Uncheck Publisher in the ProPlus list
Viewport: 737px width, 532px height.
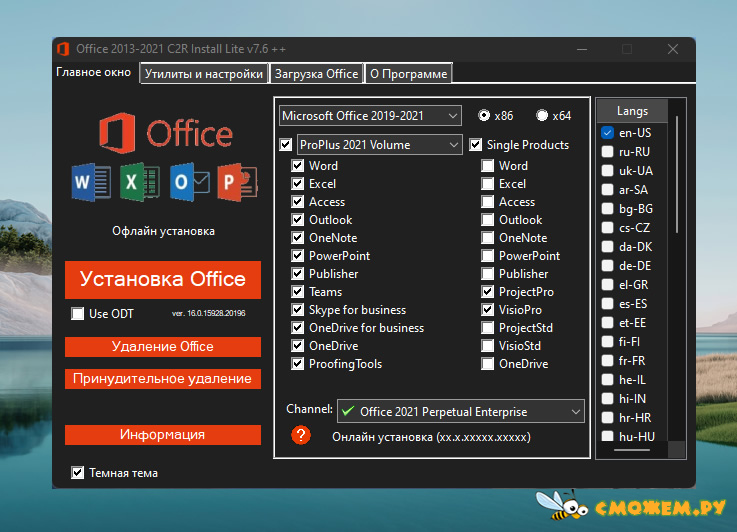coord(298,274)
